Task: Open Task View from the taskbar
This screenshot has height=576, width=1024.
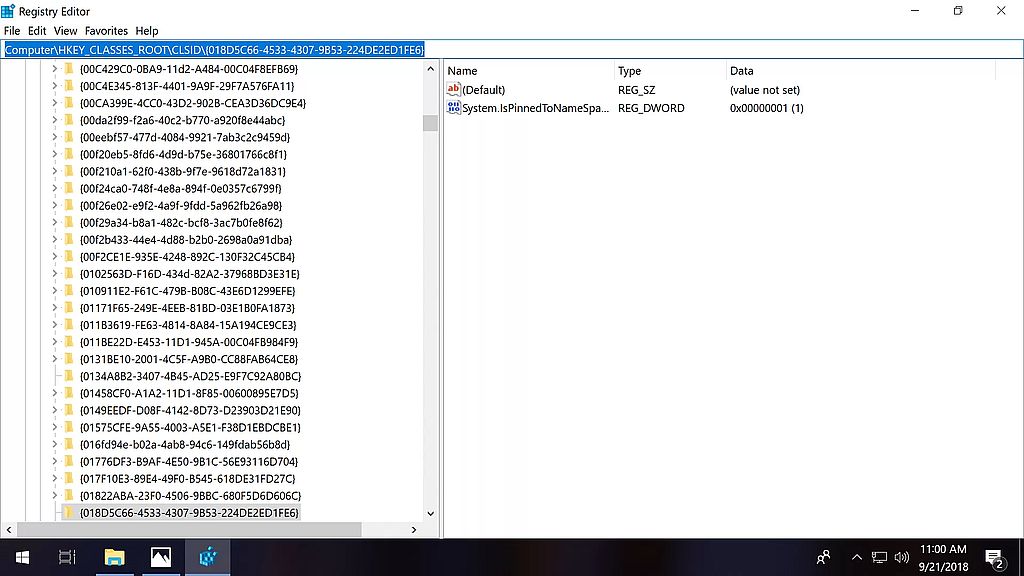Action: point(67,557)
